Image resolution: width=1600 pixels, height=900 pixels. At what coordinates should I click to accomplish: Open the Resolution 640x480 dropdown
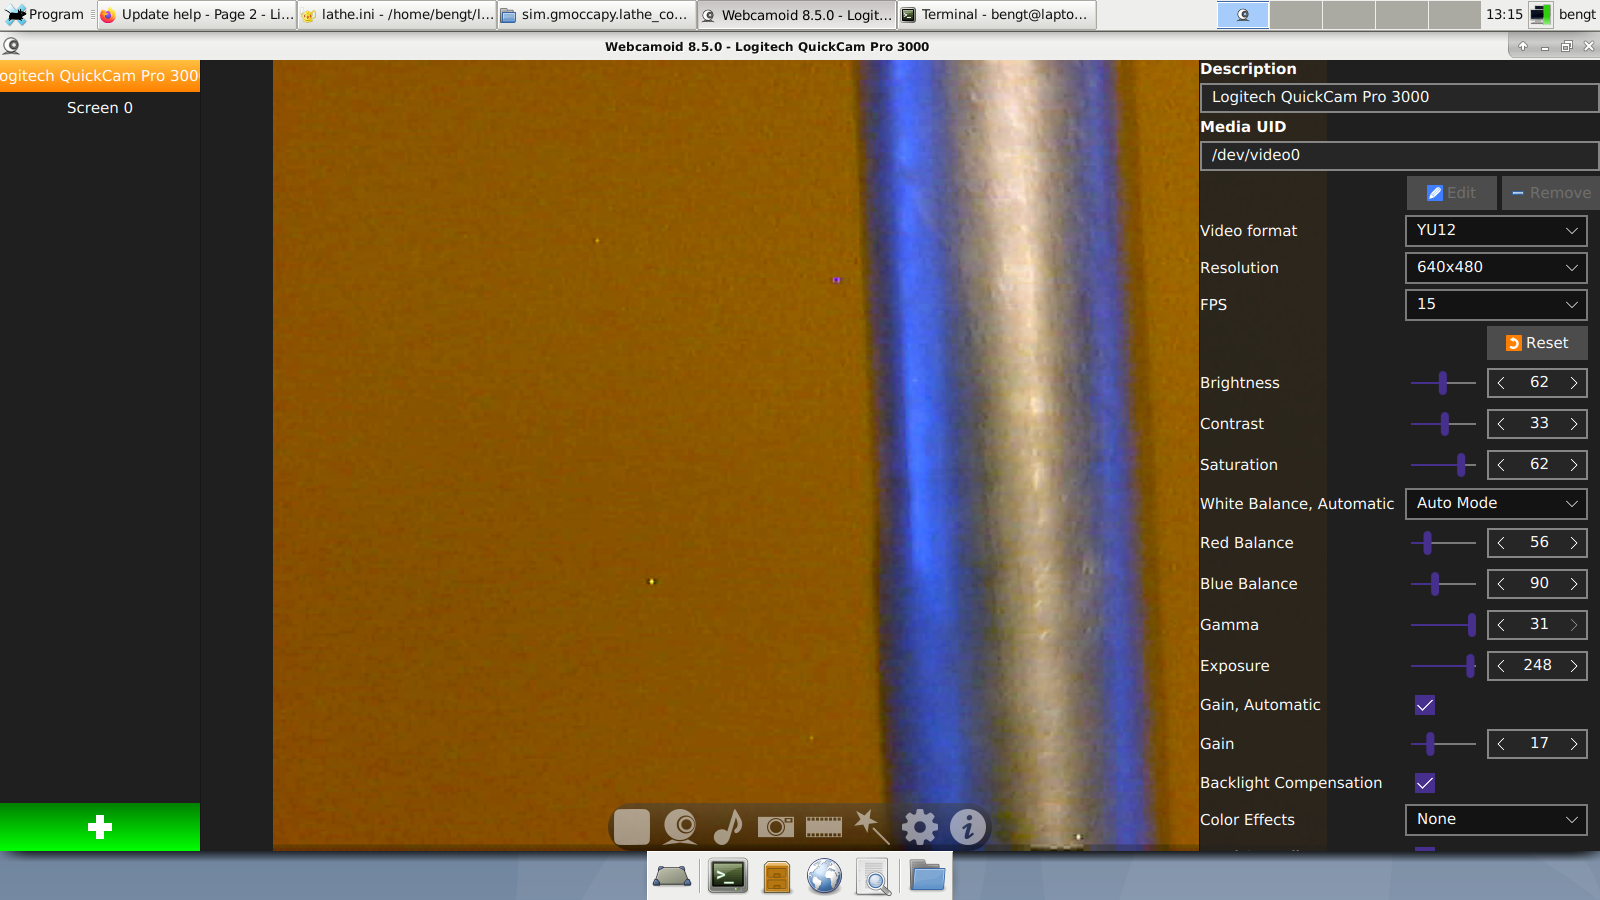[1496, 267]
